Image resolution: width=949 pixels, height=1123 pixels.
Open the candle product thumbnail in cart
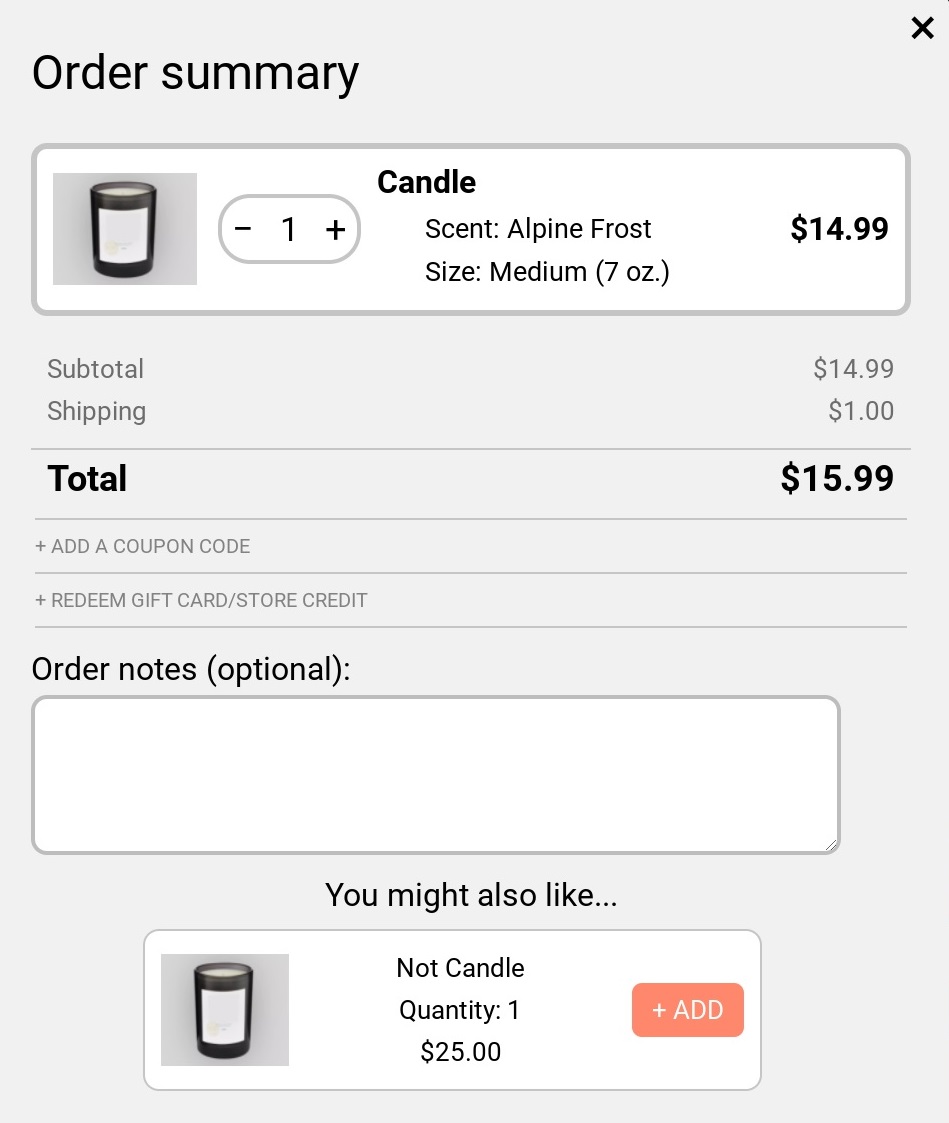point(125,228)
